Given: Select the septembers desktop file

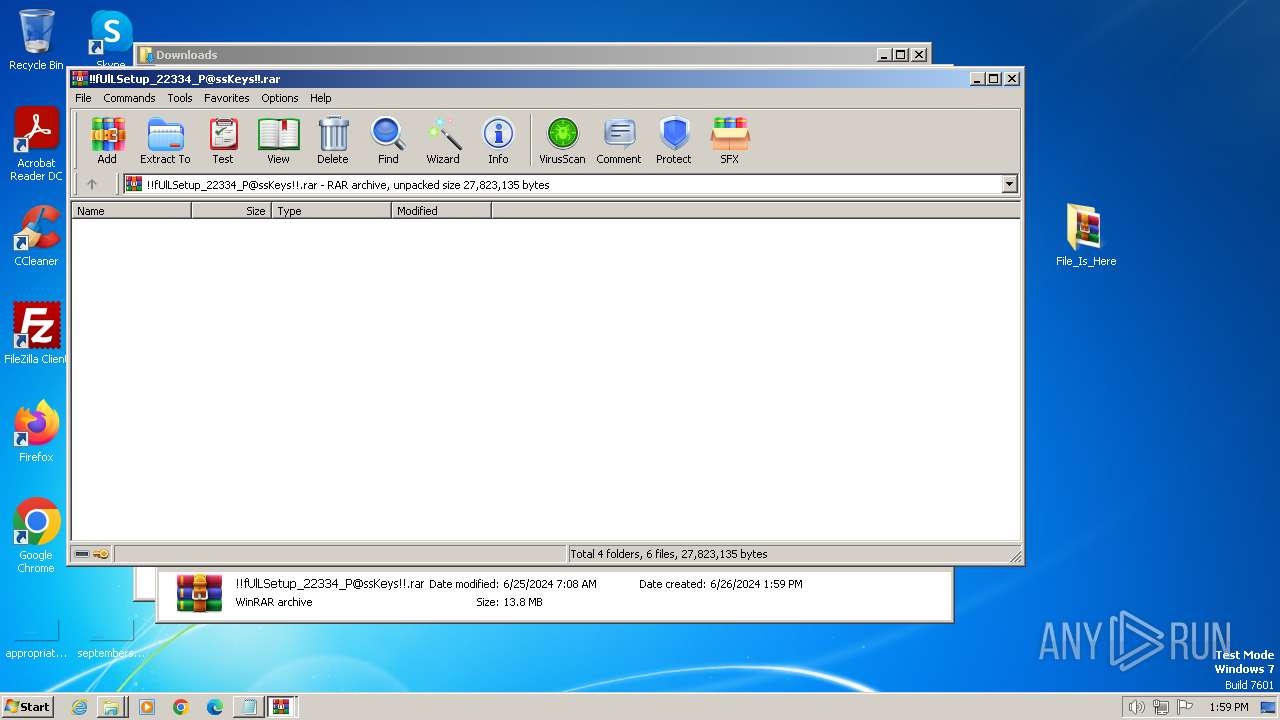Looking at the screenshot, I should pos(111,638).
